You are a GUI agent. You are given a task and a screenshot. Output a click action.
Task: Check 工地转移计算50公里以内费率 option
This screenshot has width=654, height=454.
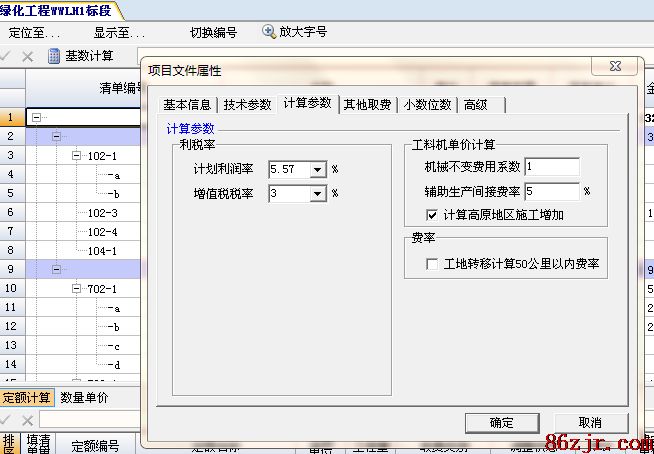(432, 264)
